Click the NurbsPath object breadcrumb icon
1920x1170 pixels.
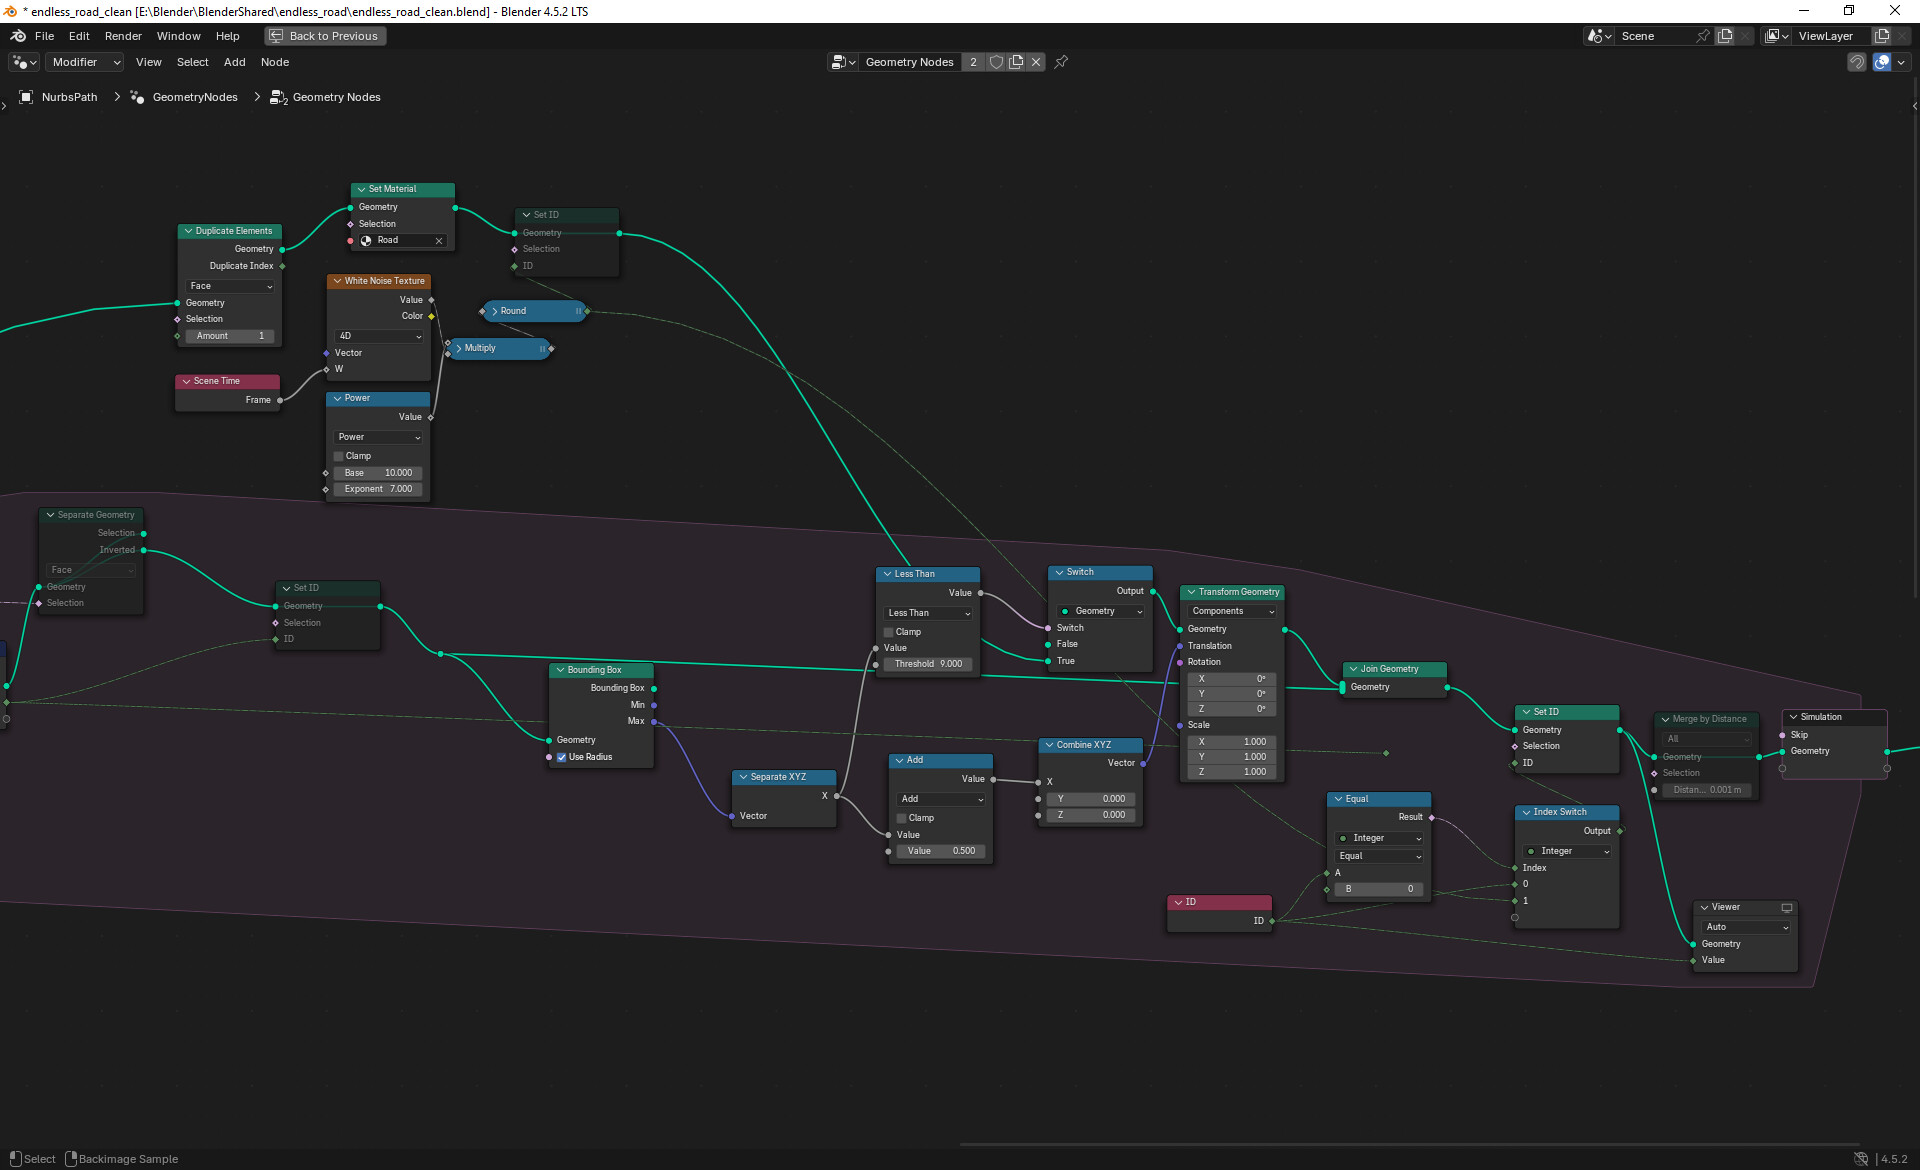26,97
